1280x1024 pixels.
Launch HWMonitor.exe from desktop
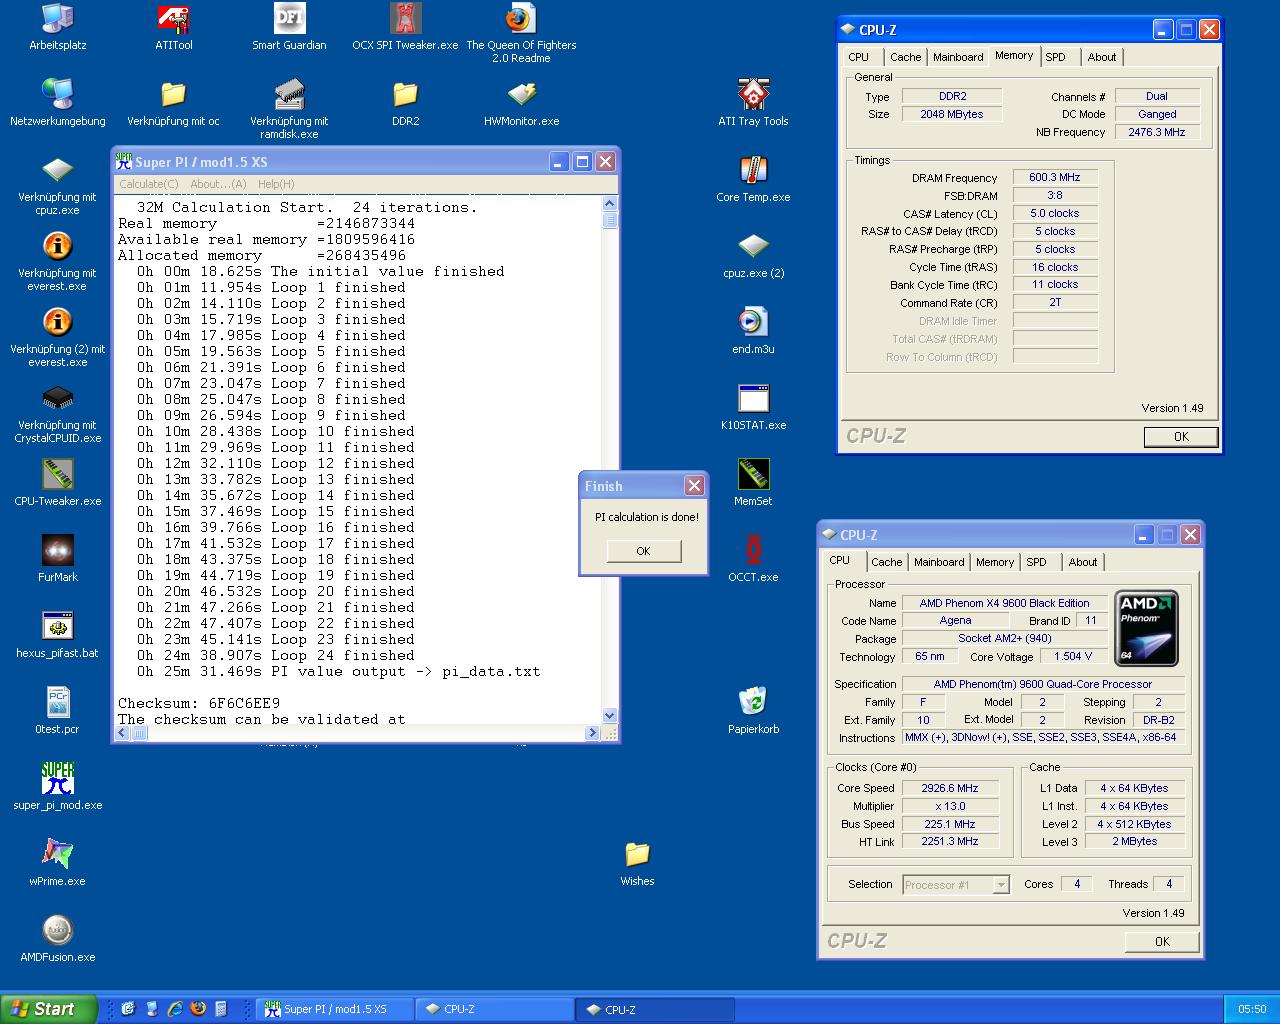click(521, 103)
